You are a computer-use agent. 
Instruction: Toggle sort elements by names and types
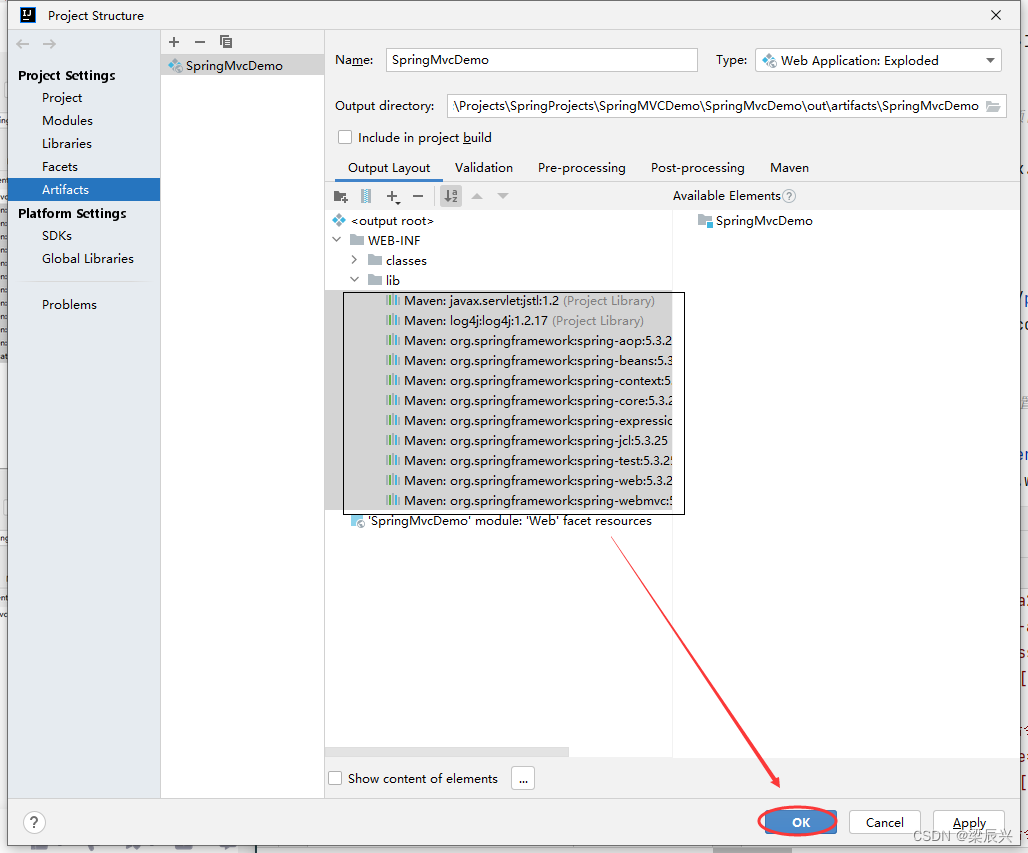[x=451, y=196]
